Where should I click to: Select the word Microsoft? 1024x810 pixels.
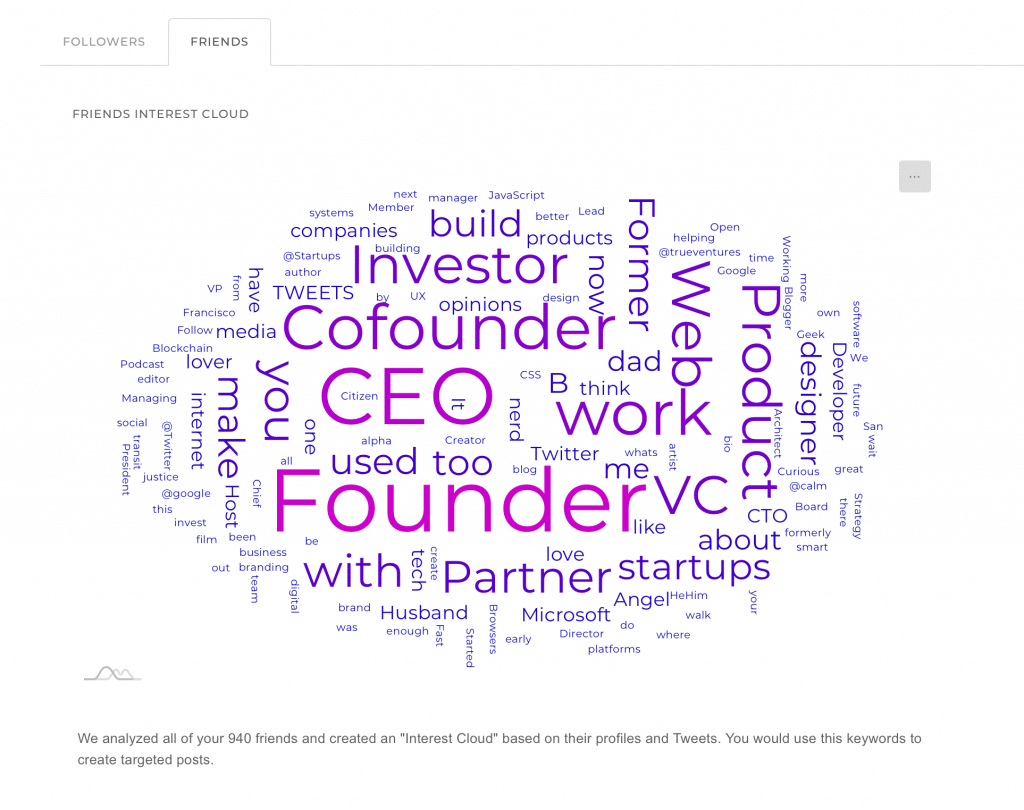click(566, 615)
